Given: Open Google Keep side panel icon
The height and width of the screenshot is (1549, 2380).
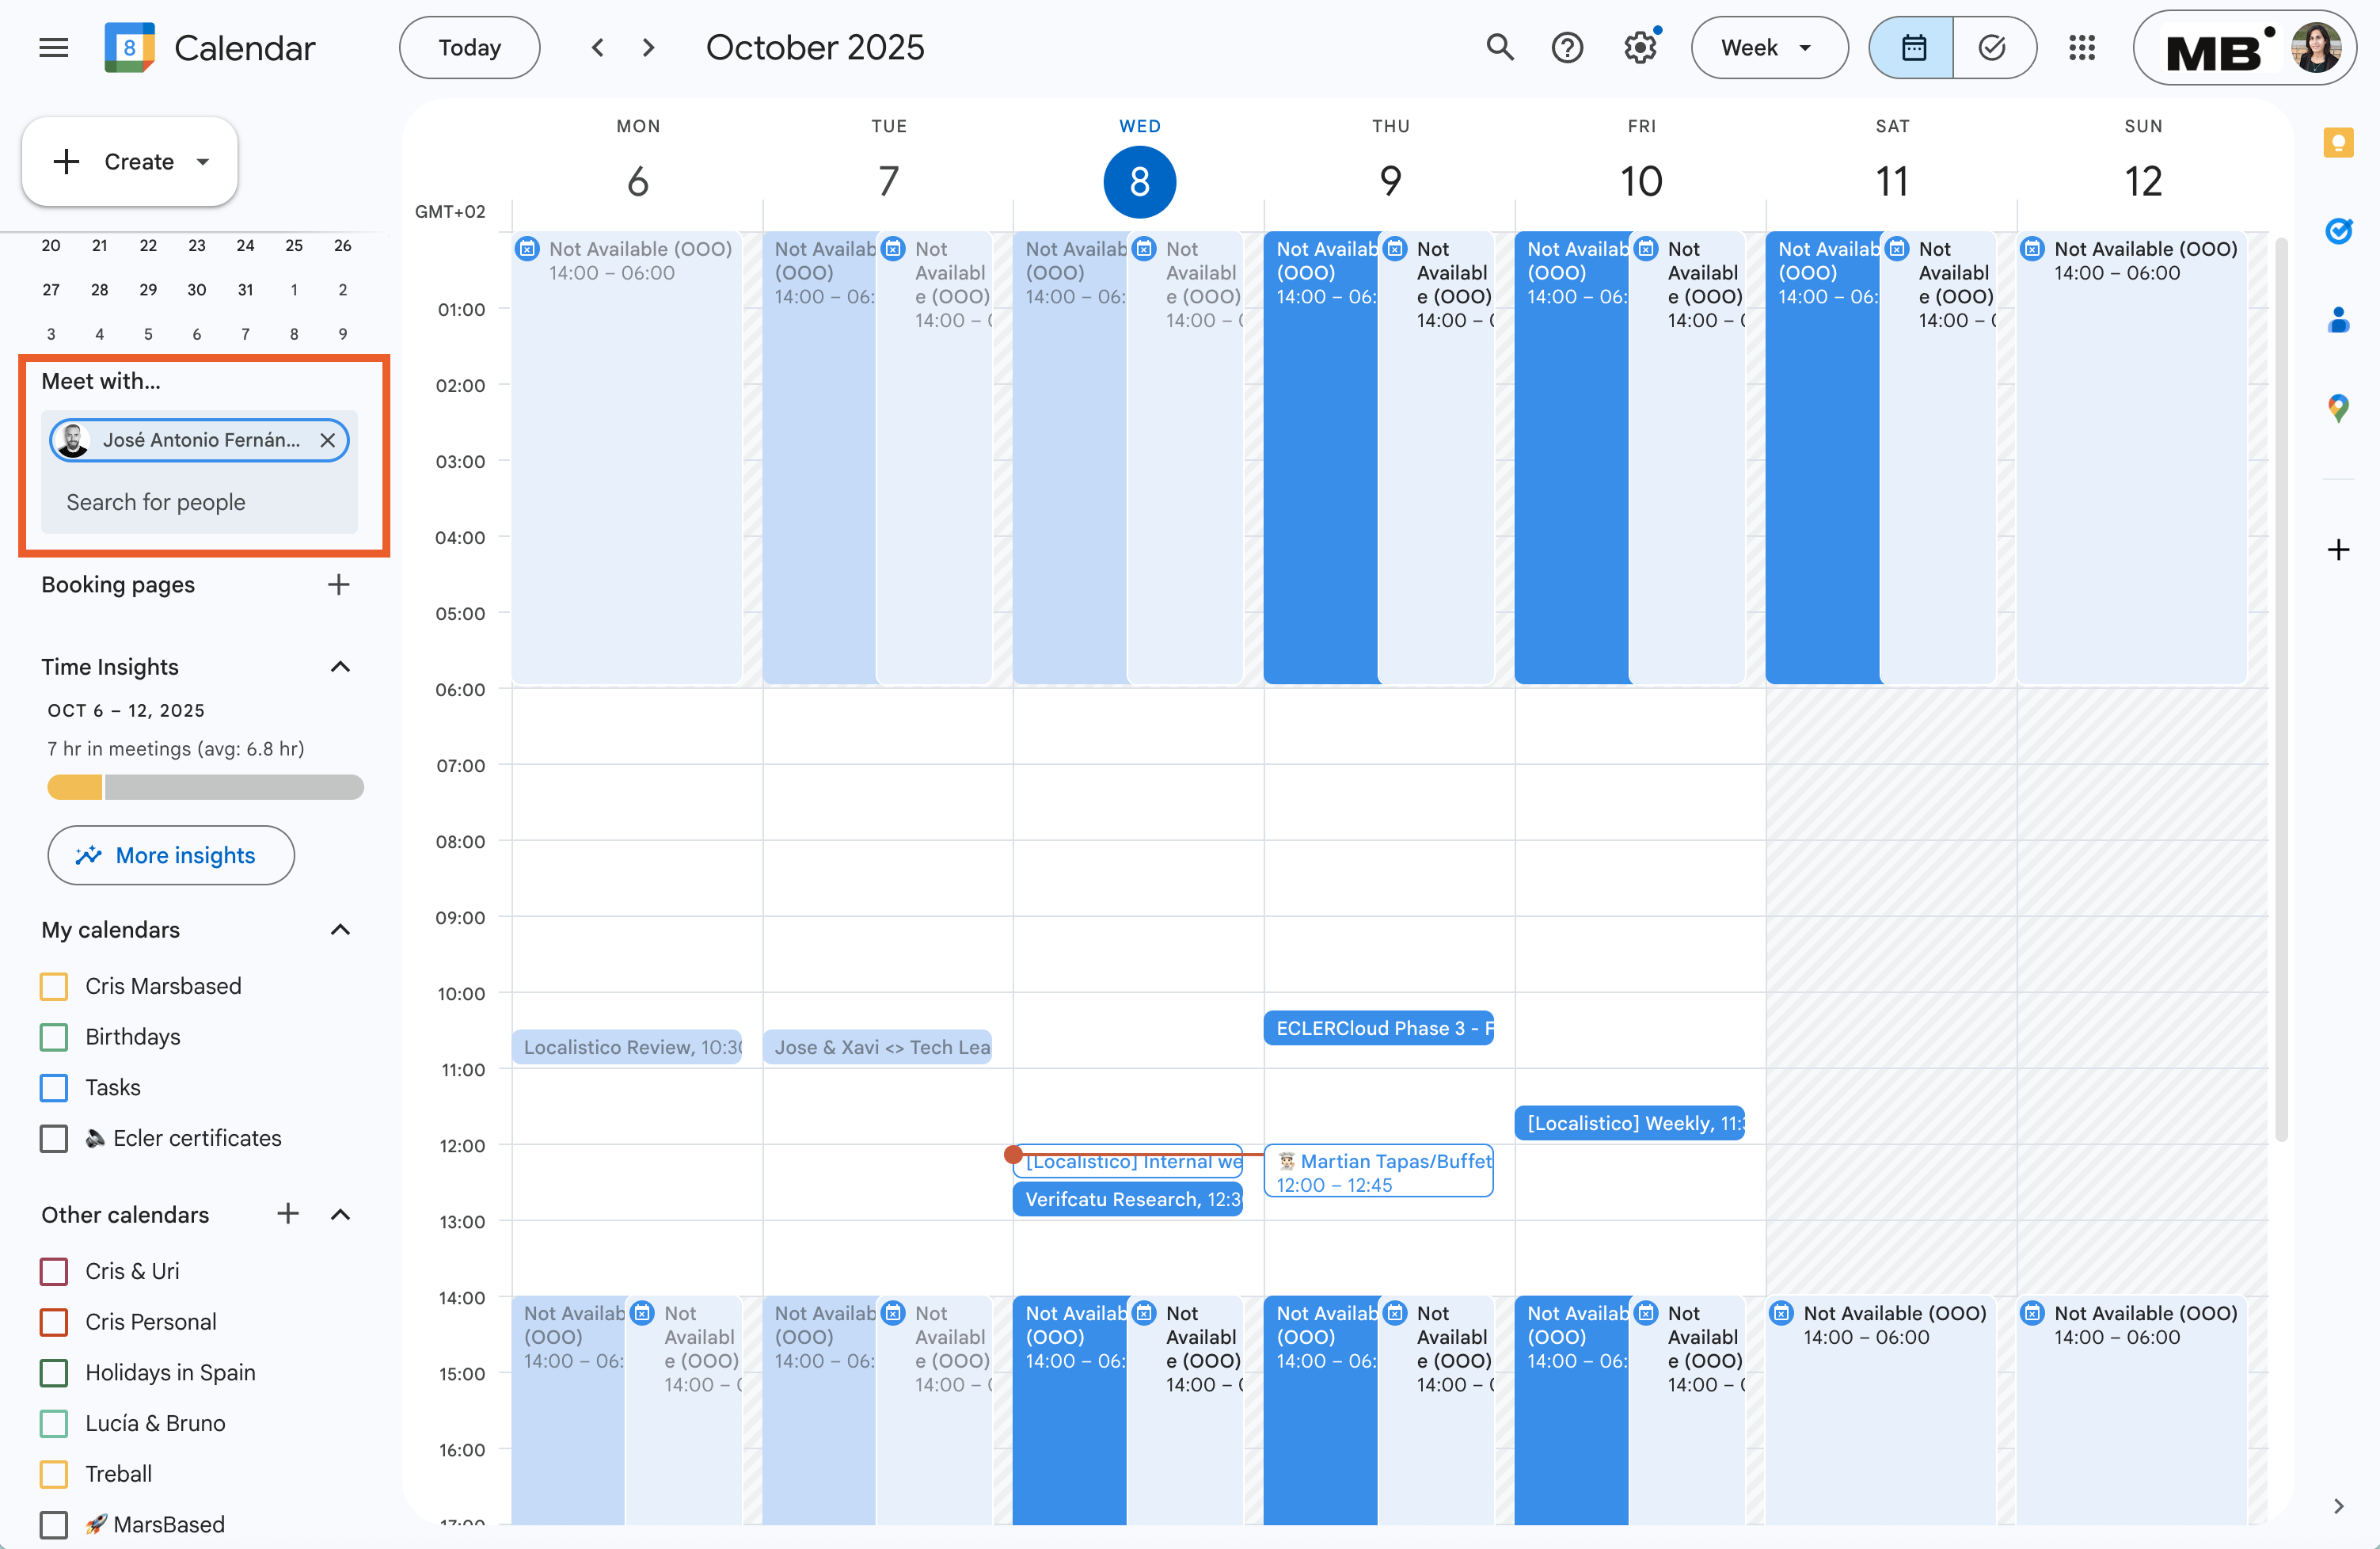Looking at the screenshot, I should pyautogui.click(x=2338, y=143).
